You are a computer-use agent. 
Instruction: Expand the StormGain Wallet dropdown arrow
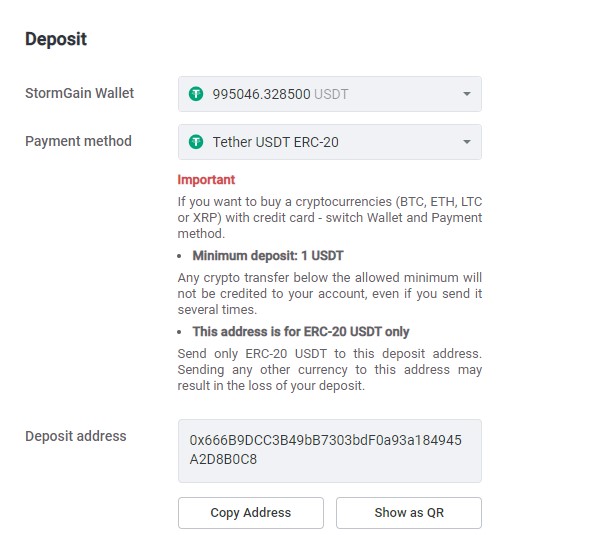[x=466, y=94]
